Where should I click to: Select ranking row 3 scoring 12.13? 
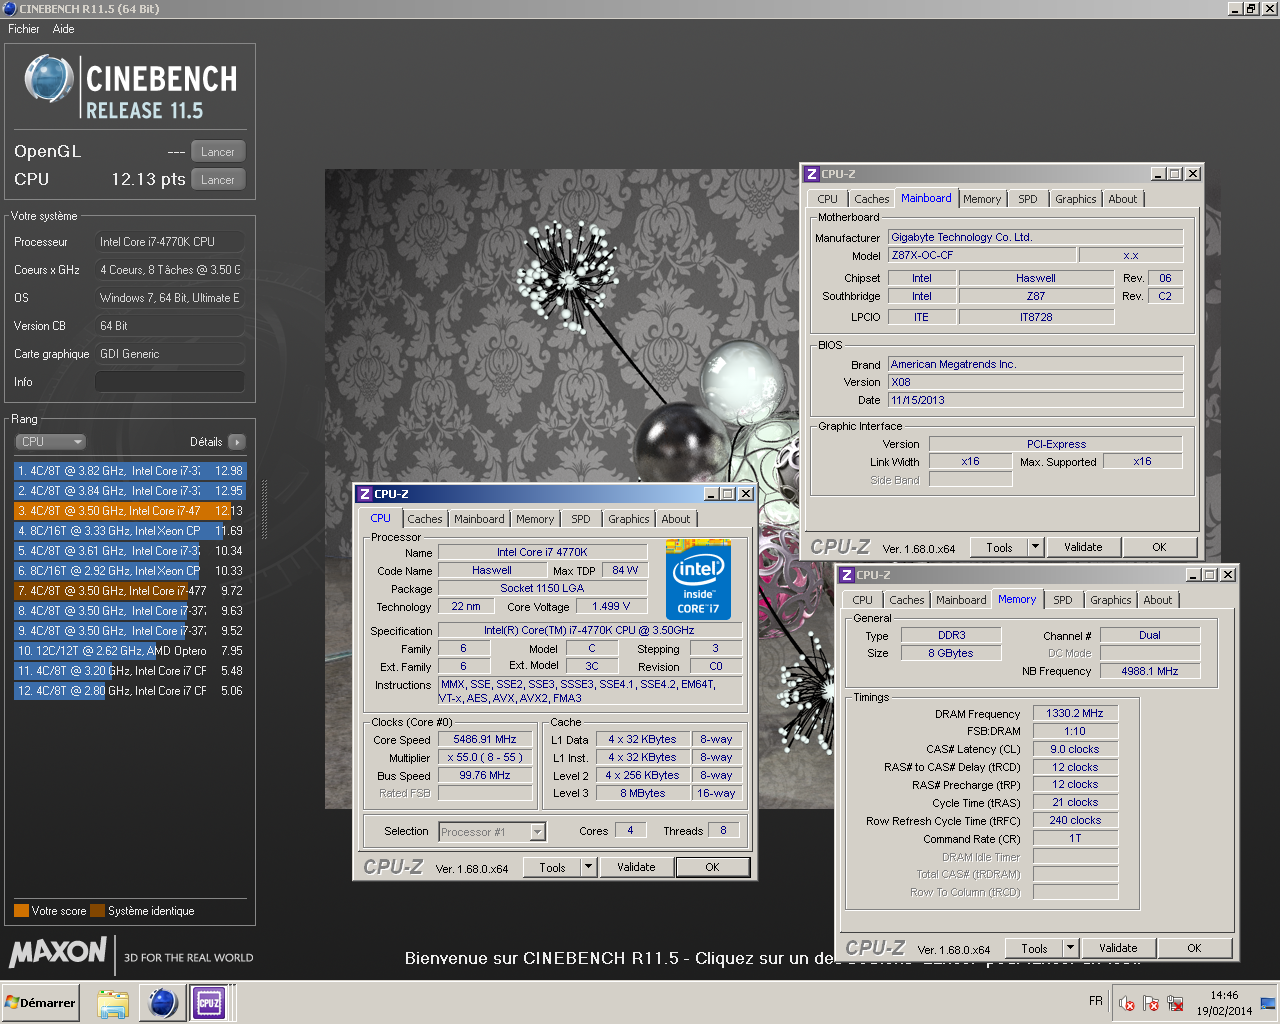point(130,511)
